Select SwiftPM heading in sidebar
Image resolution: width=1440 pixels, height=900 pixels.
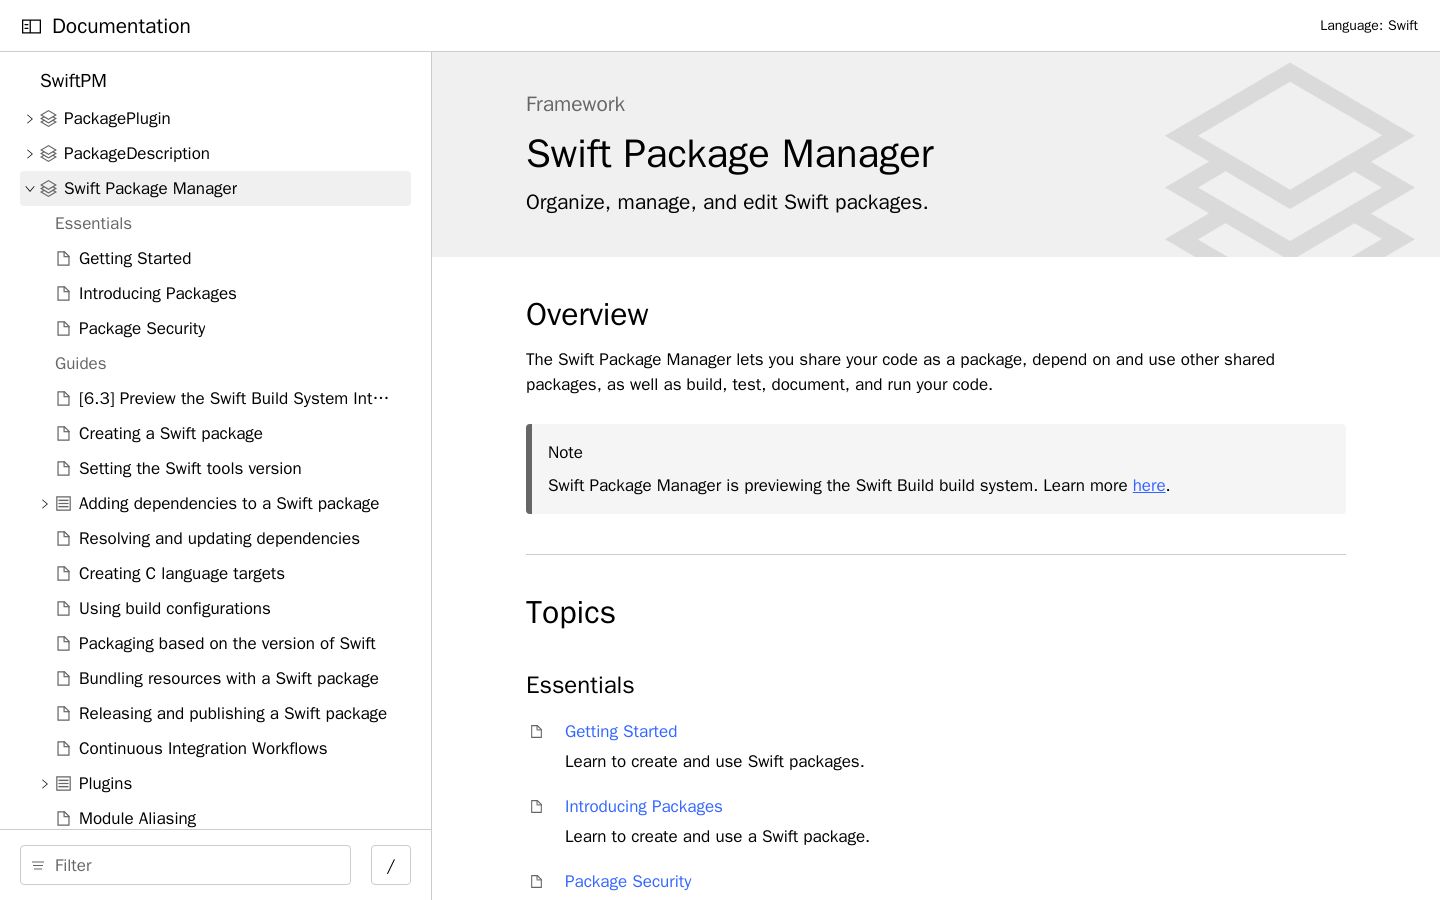pyautogui.click(x=73, y=81)
